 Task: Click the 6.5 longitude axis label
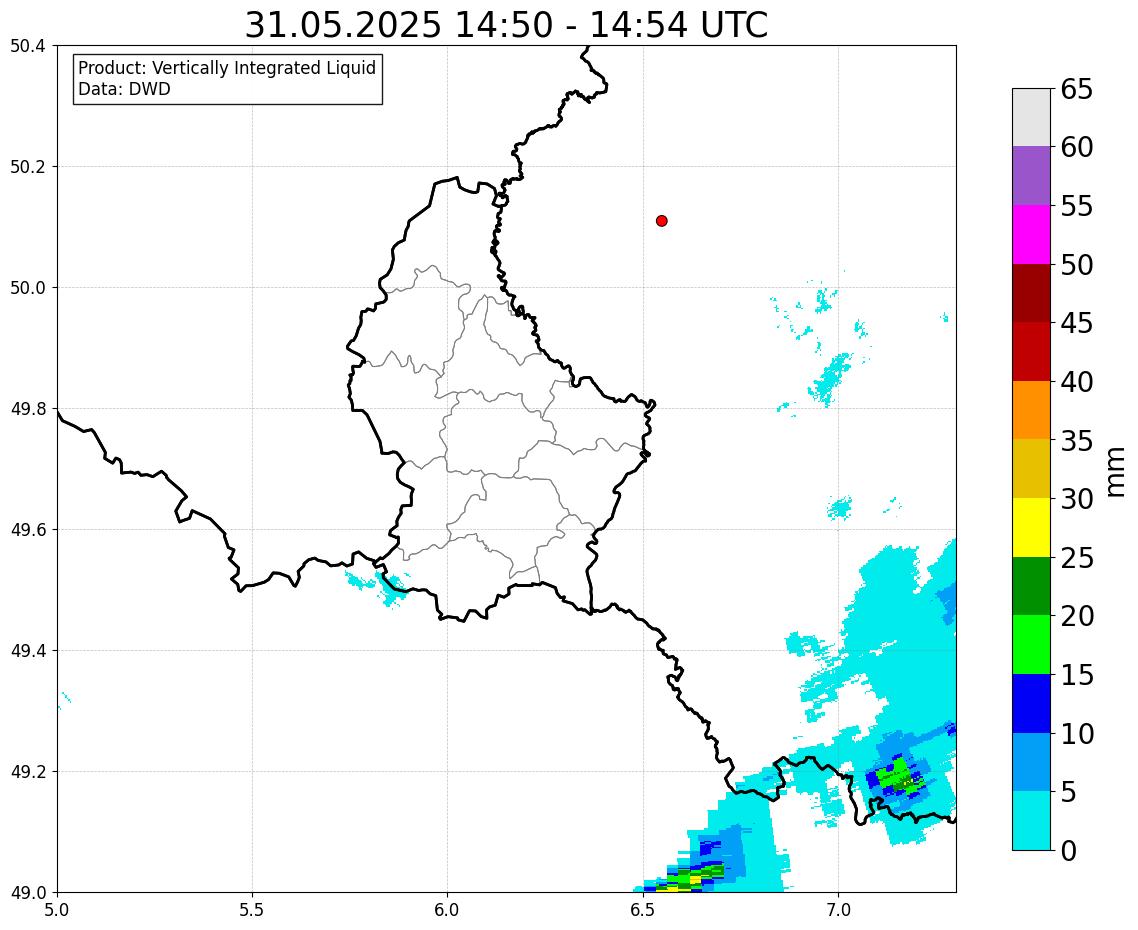tap(642, 910)
